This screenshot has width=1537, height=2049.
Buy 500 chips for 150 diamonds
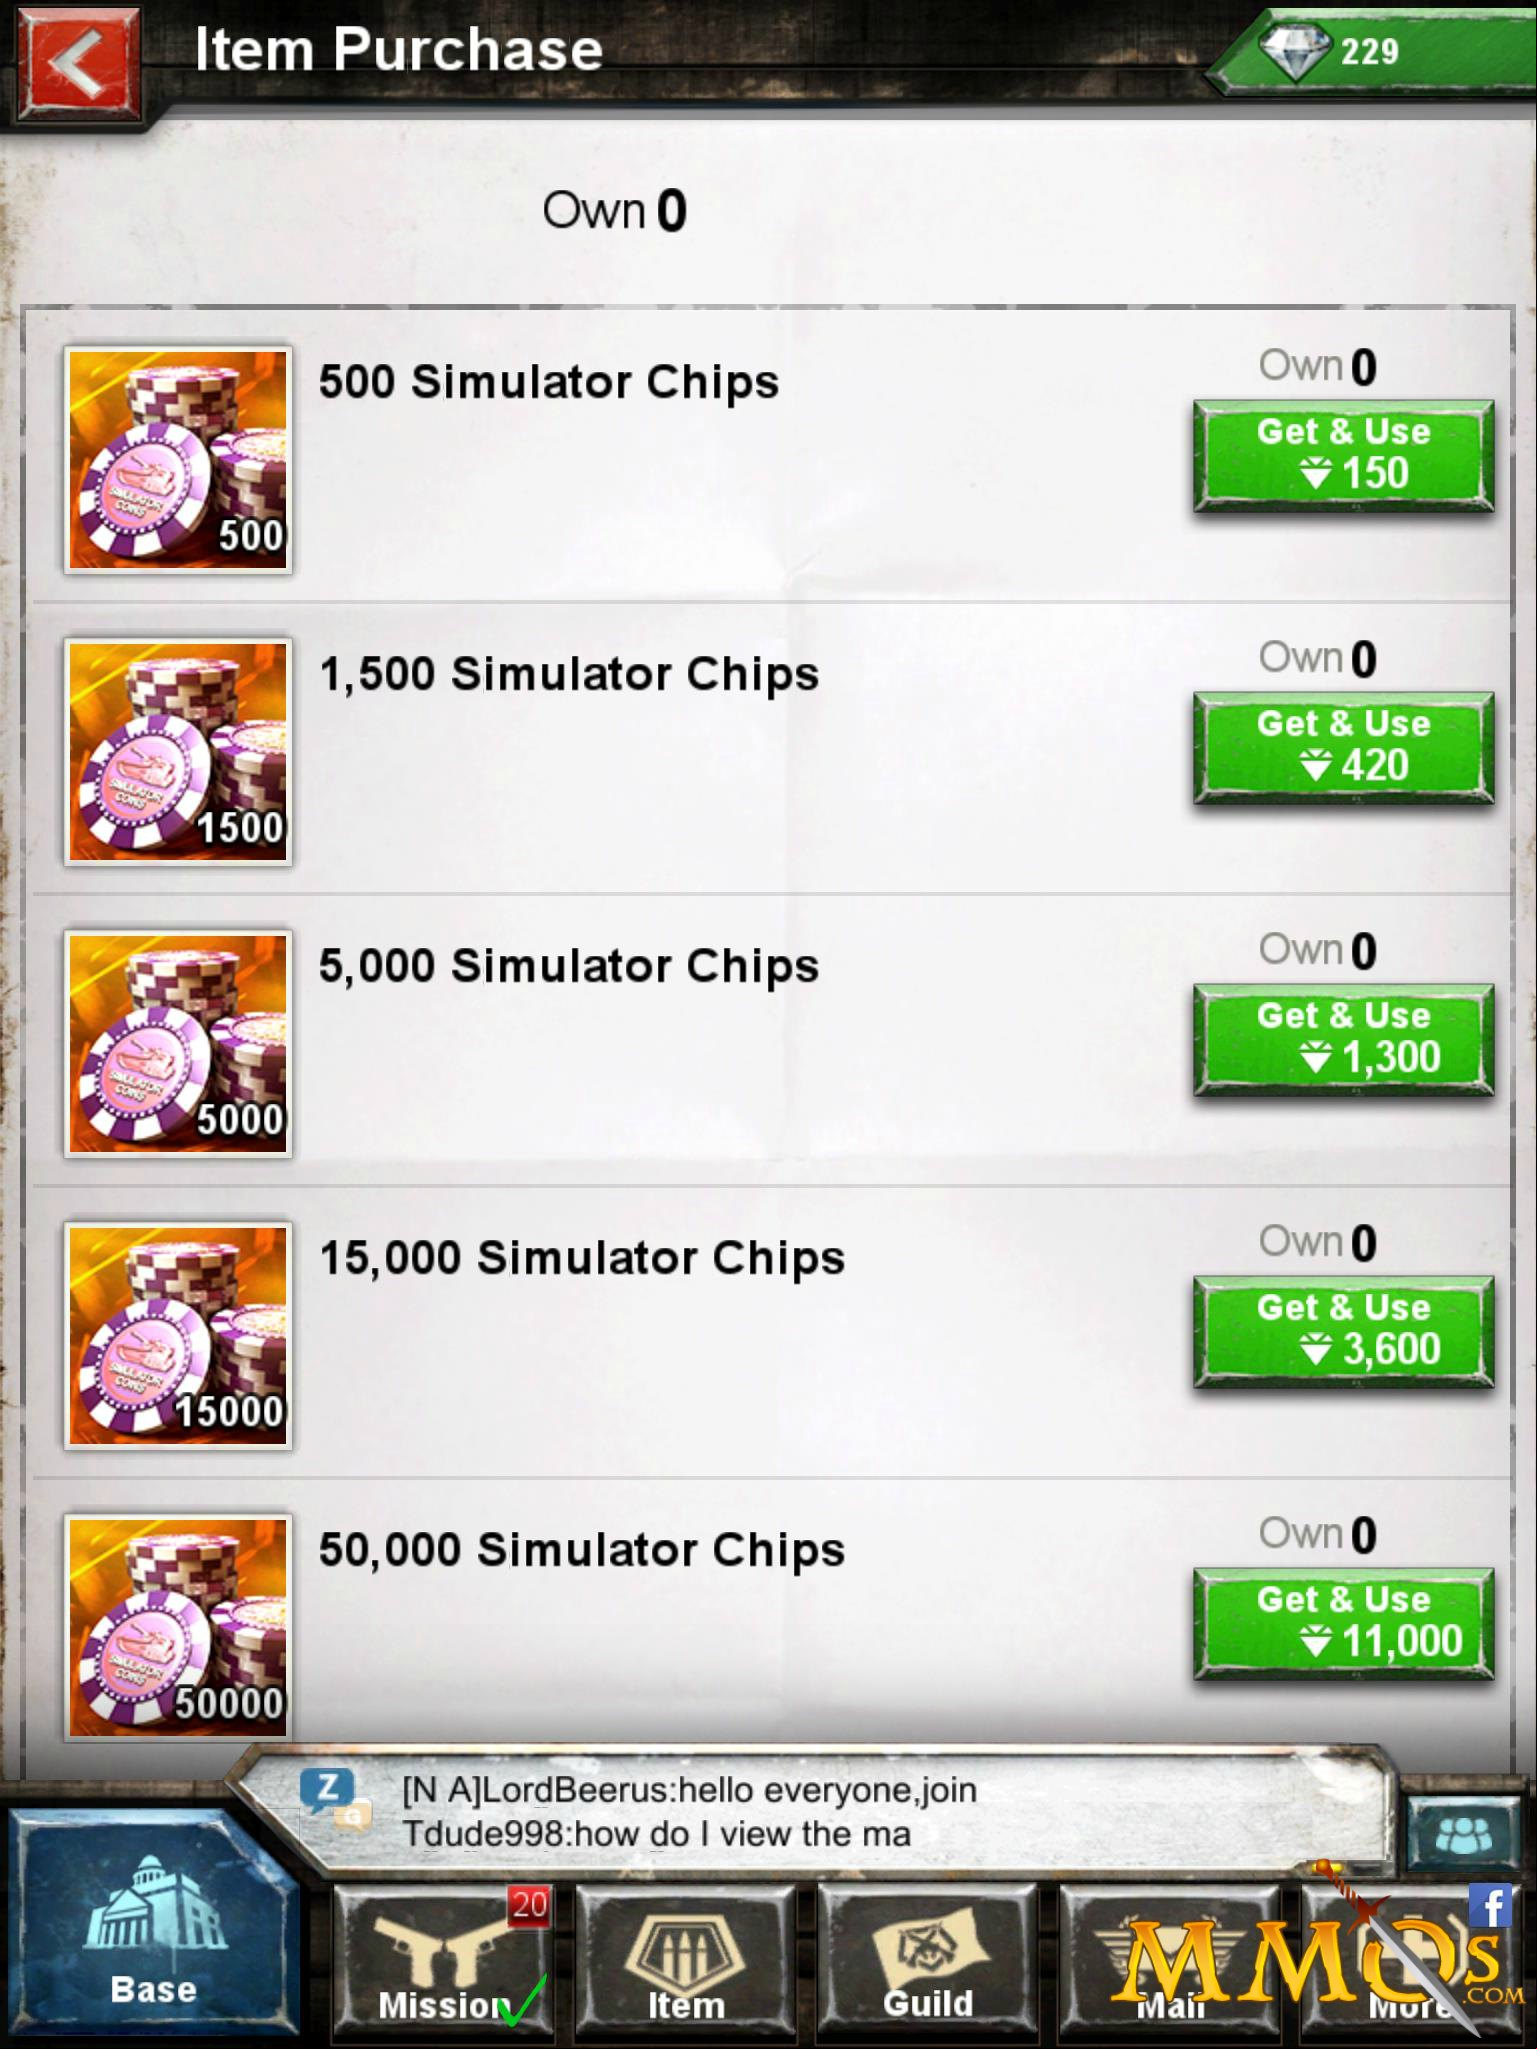[1343, 456]
